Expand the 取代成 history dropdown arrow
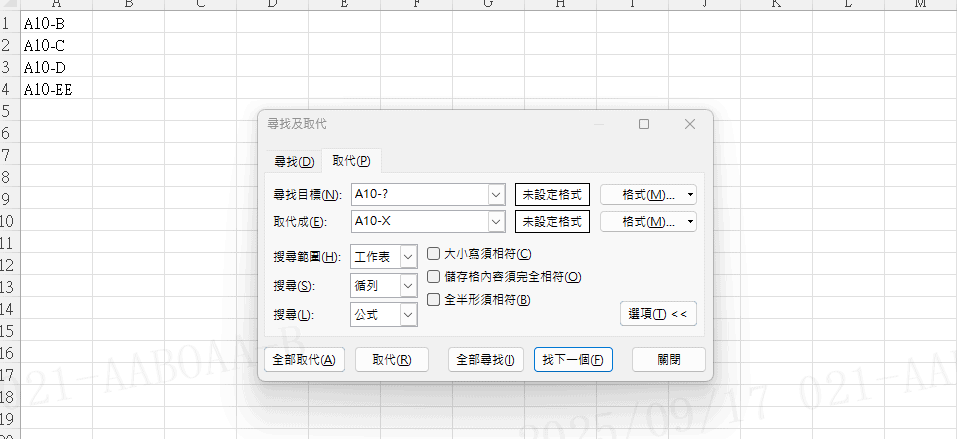The height and width of the screenshot is (439, 957). tap(496, 221)
